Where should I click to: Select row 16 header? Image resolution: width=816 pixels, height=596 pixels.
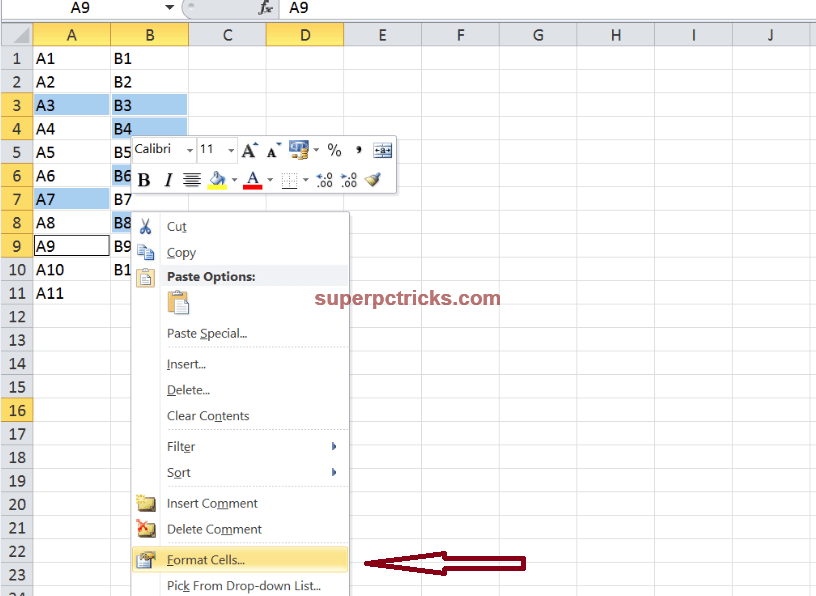click(x=17, y=410)
